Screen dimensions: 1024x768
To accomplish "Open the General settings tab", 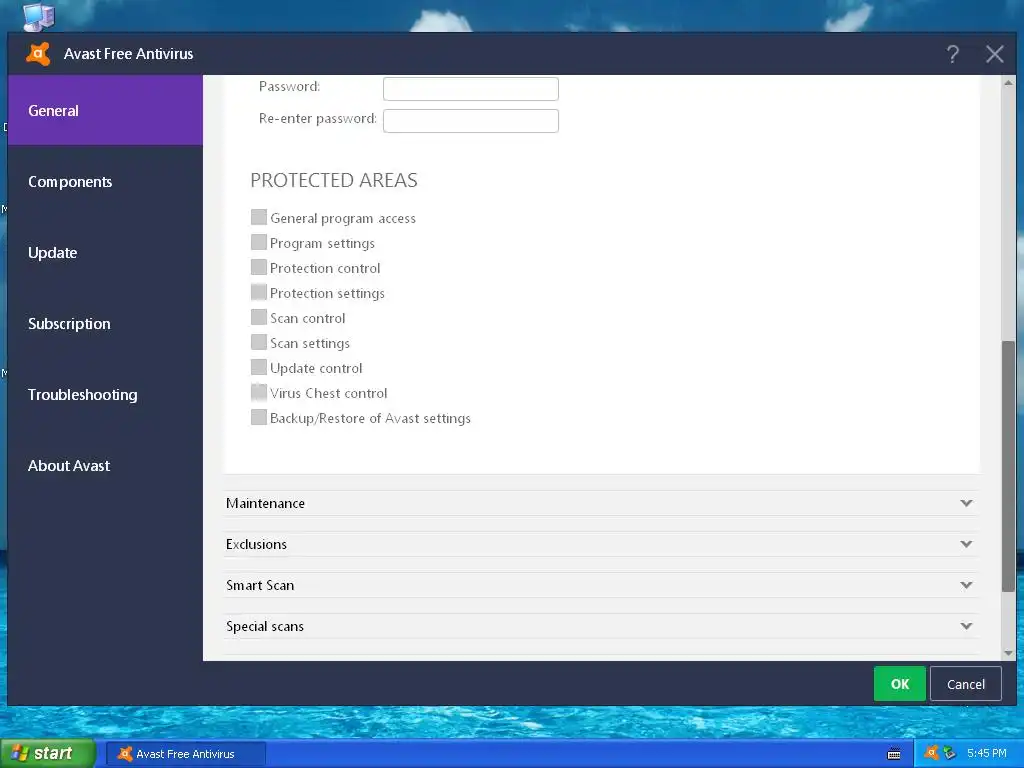I will [105, 110].
